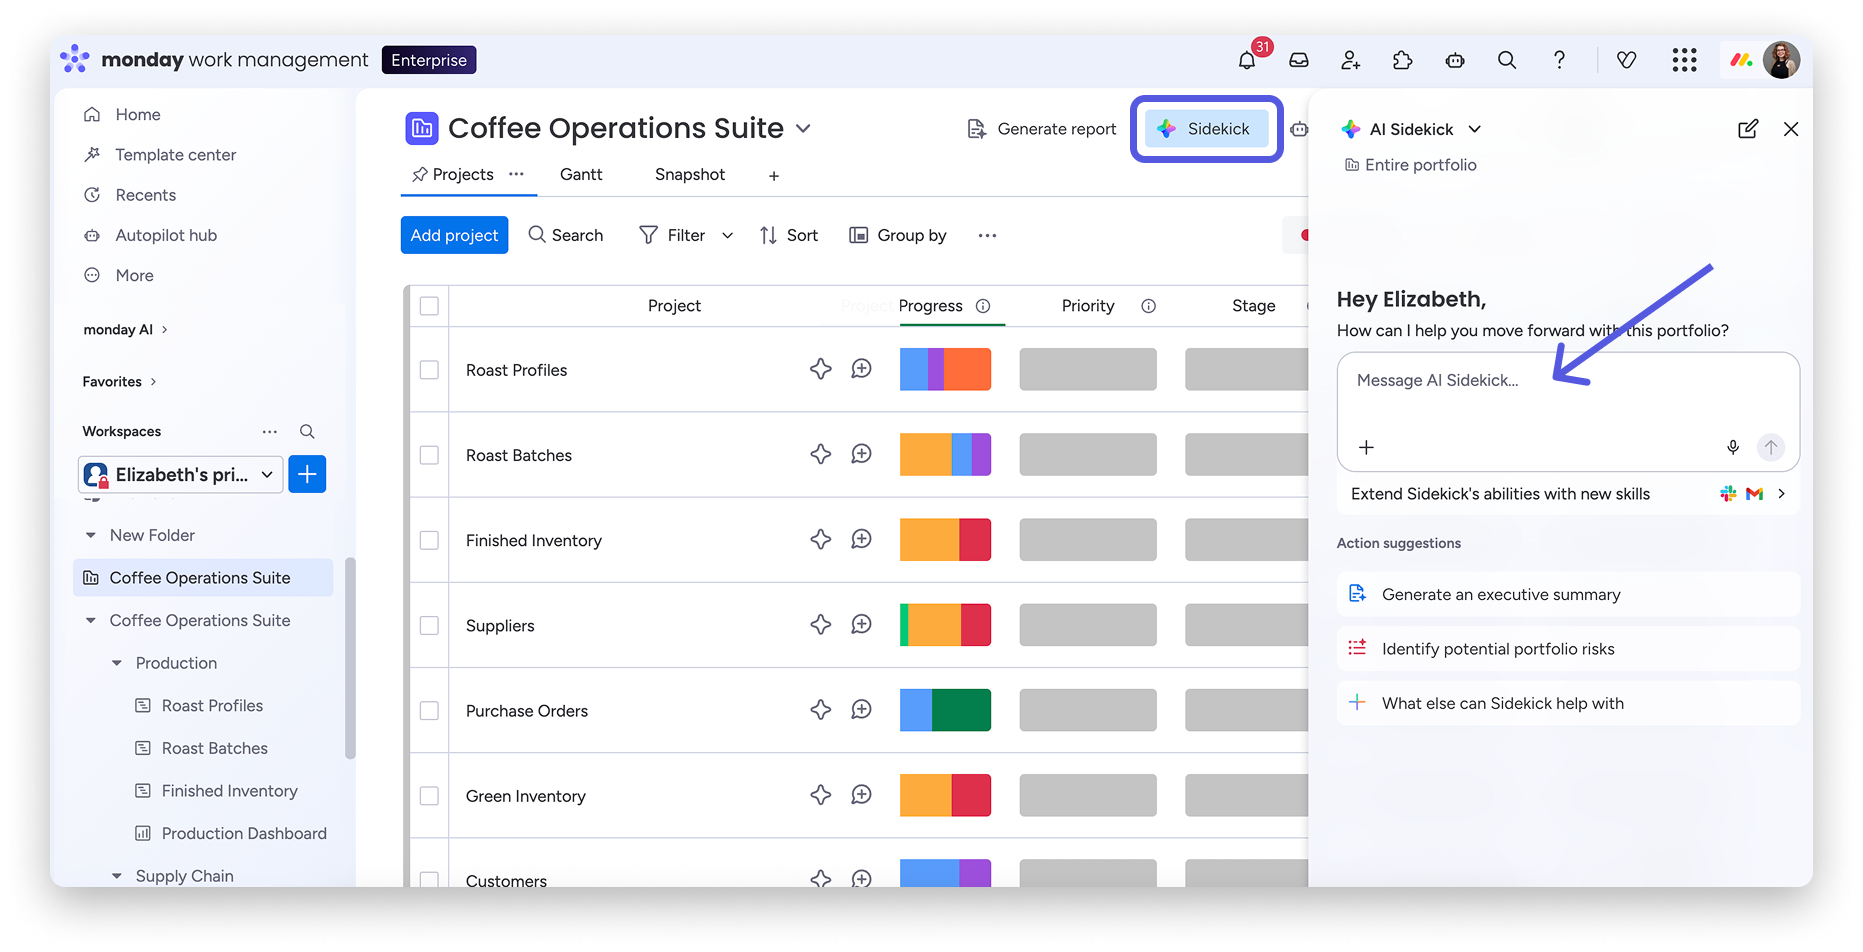This screenshot has height=952, width=1863.
Task: Click the invite members icon
Action: pos(1350,61)
